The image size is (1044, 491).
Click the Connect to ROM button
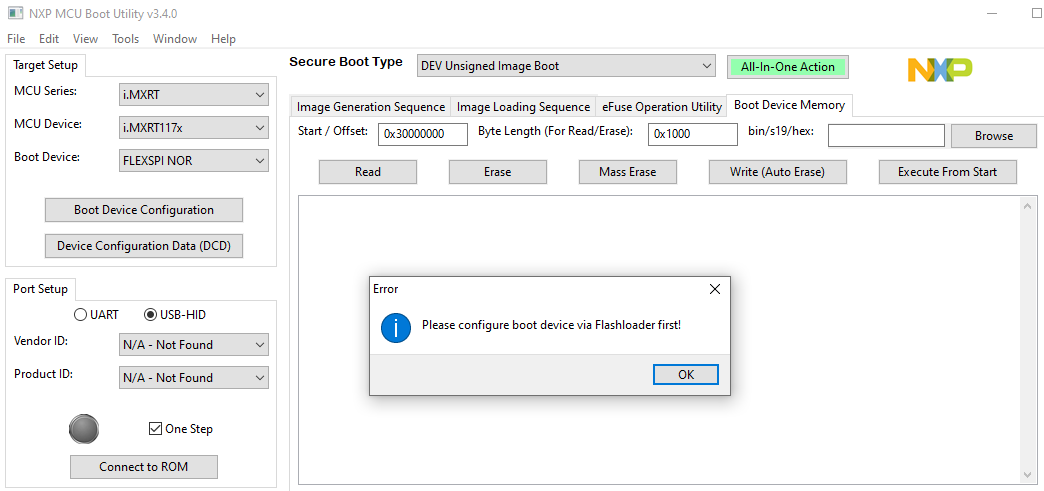coord(143,467)
